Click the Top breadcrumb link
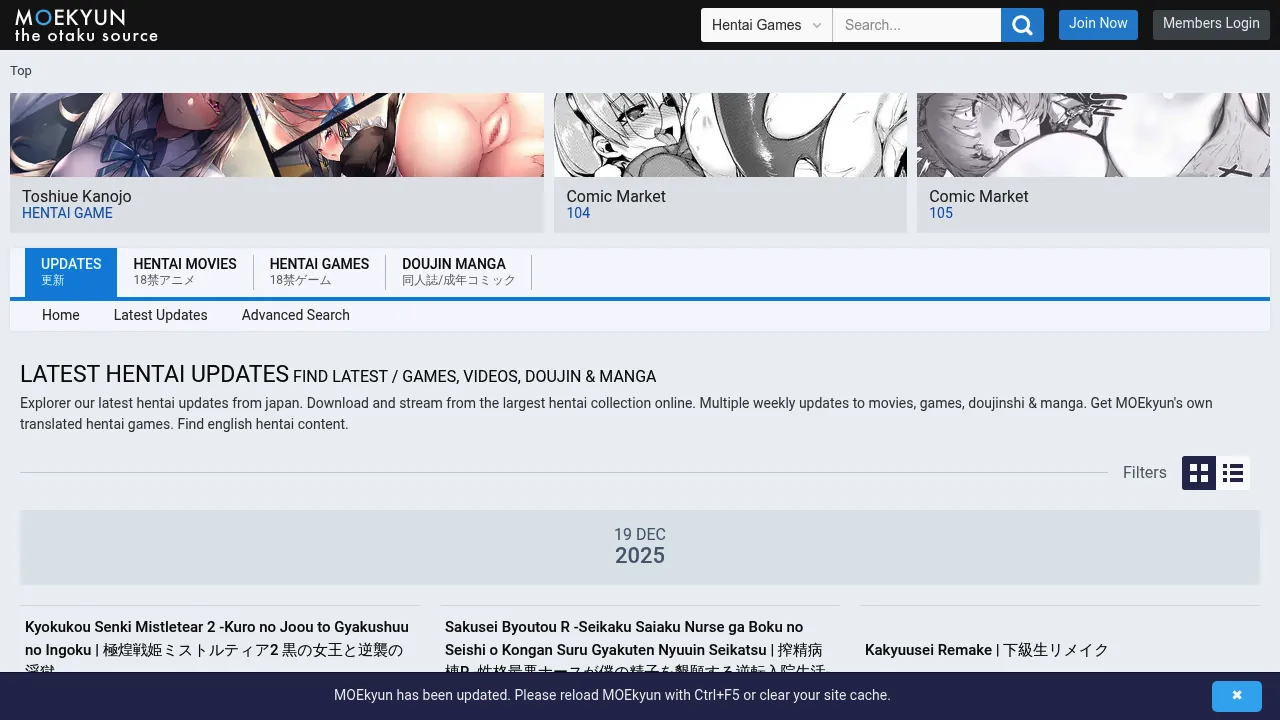 click(21, 71)
